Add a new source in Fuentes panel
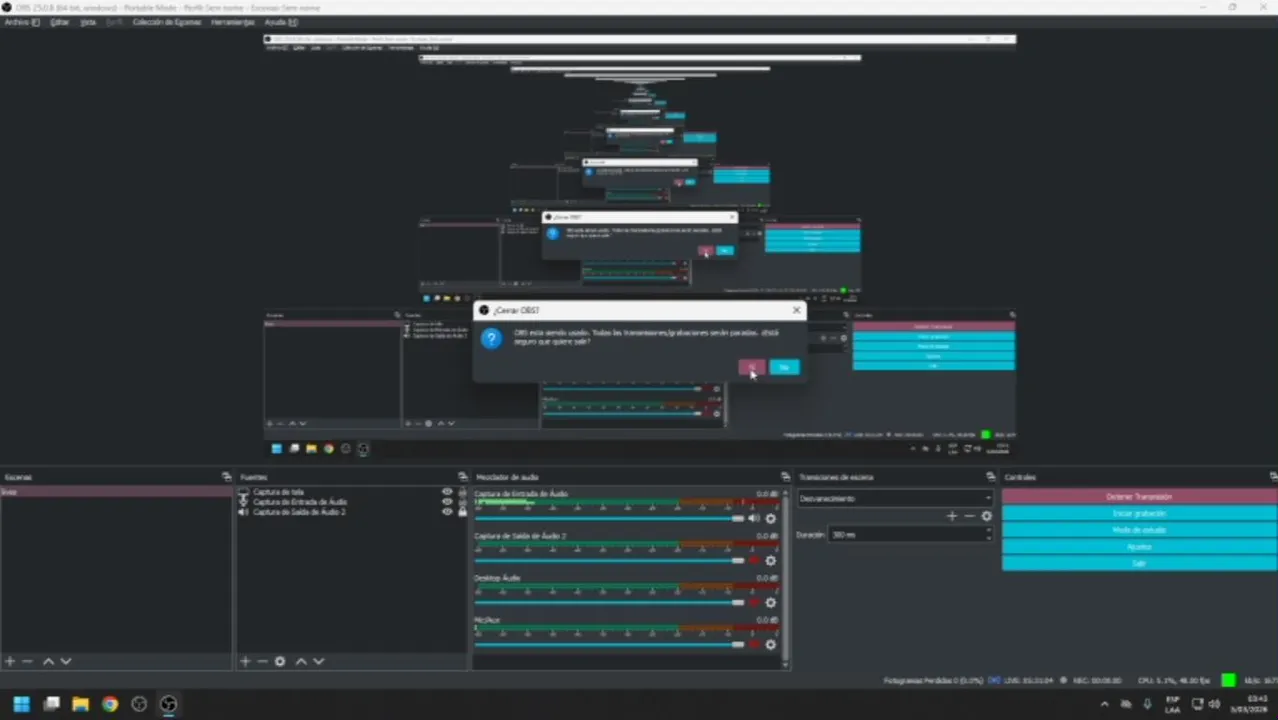Image resolution: width=1278 pixels, height=720 pixels. [x=245, y=661]
